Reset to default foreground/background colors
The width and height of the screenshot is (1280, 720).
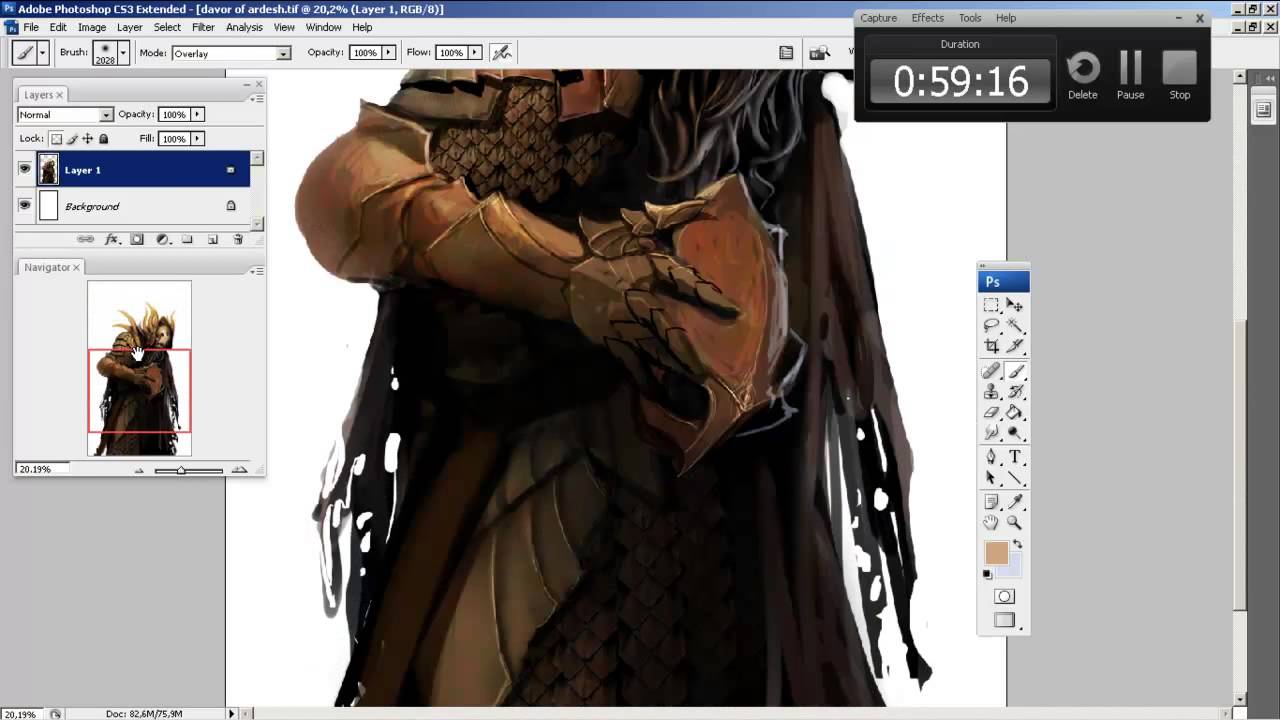tap(988, 575)
